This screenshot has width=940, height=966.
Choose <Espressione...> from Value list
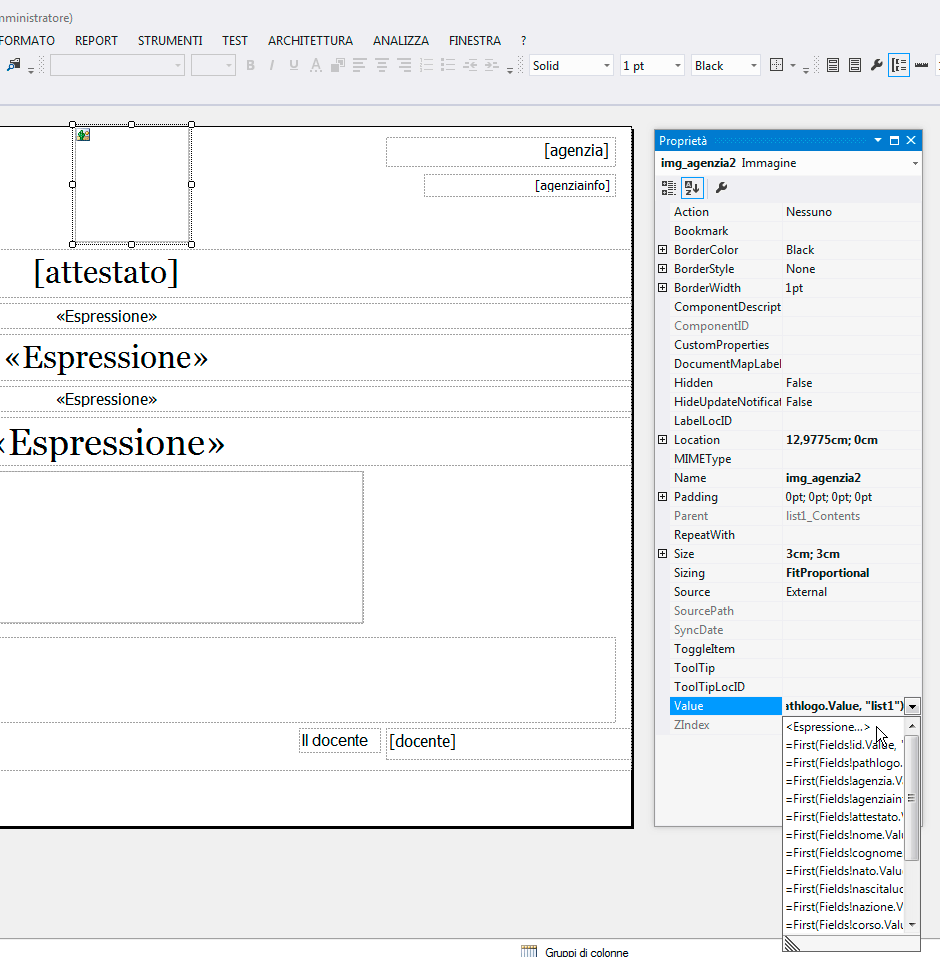point(844,727)
